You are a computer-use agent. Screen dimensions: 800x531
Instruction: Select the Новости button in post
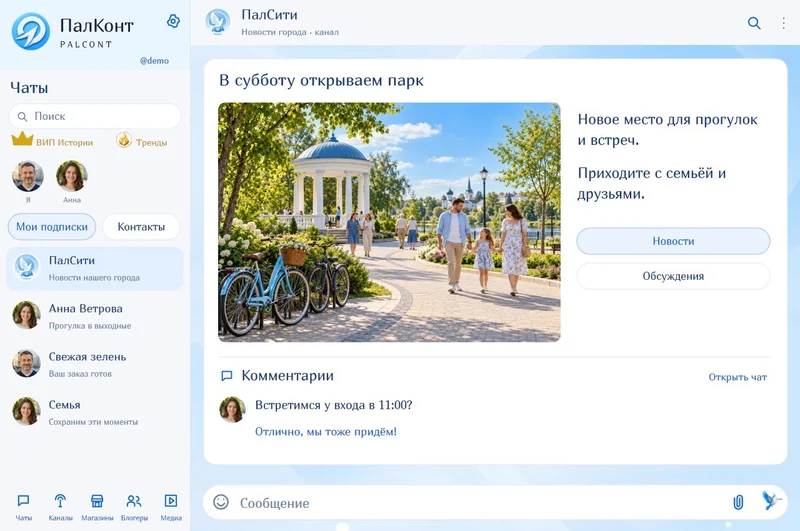(673, 241)
